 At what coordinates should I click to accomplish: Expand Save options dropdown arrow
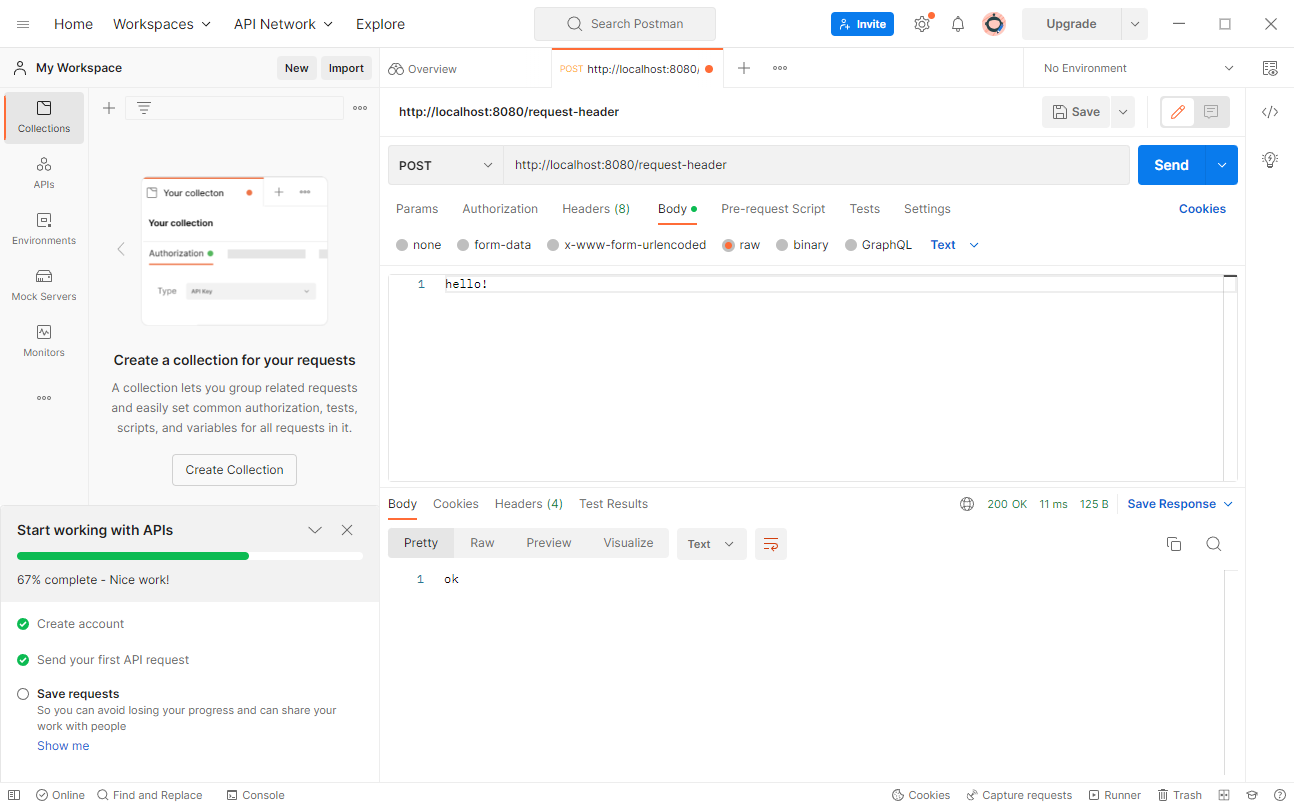[1123, 112]
